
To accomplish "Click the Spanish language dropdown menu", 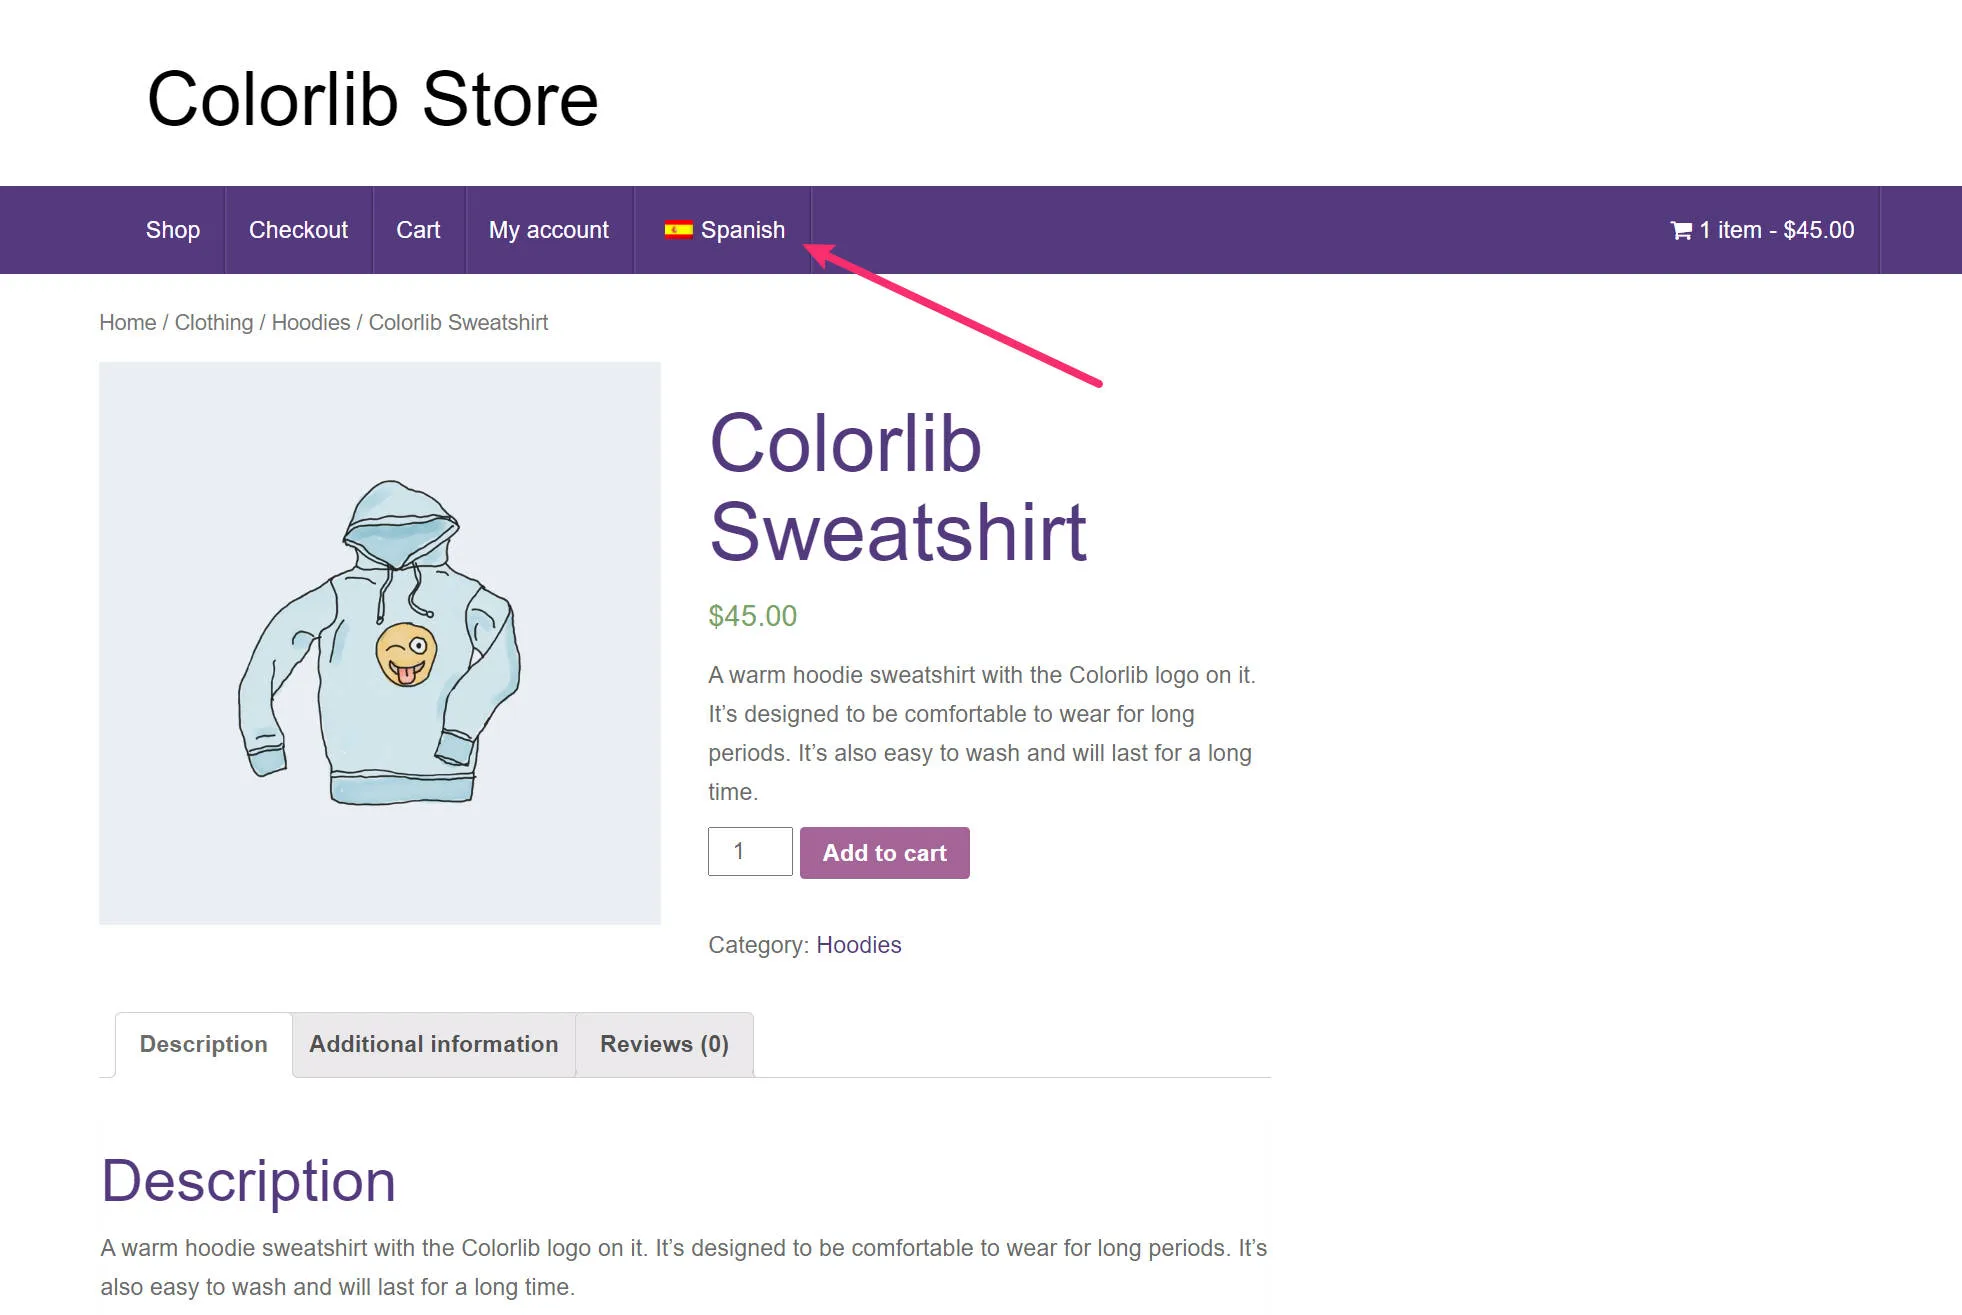I will (x=725, y=229).
